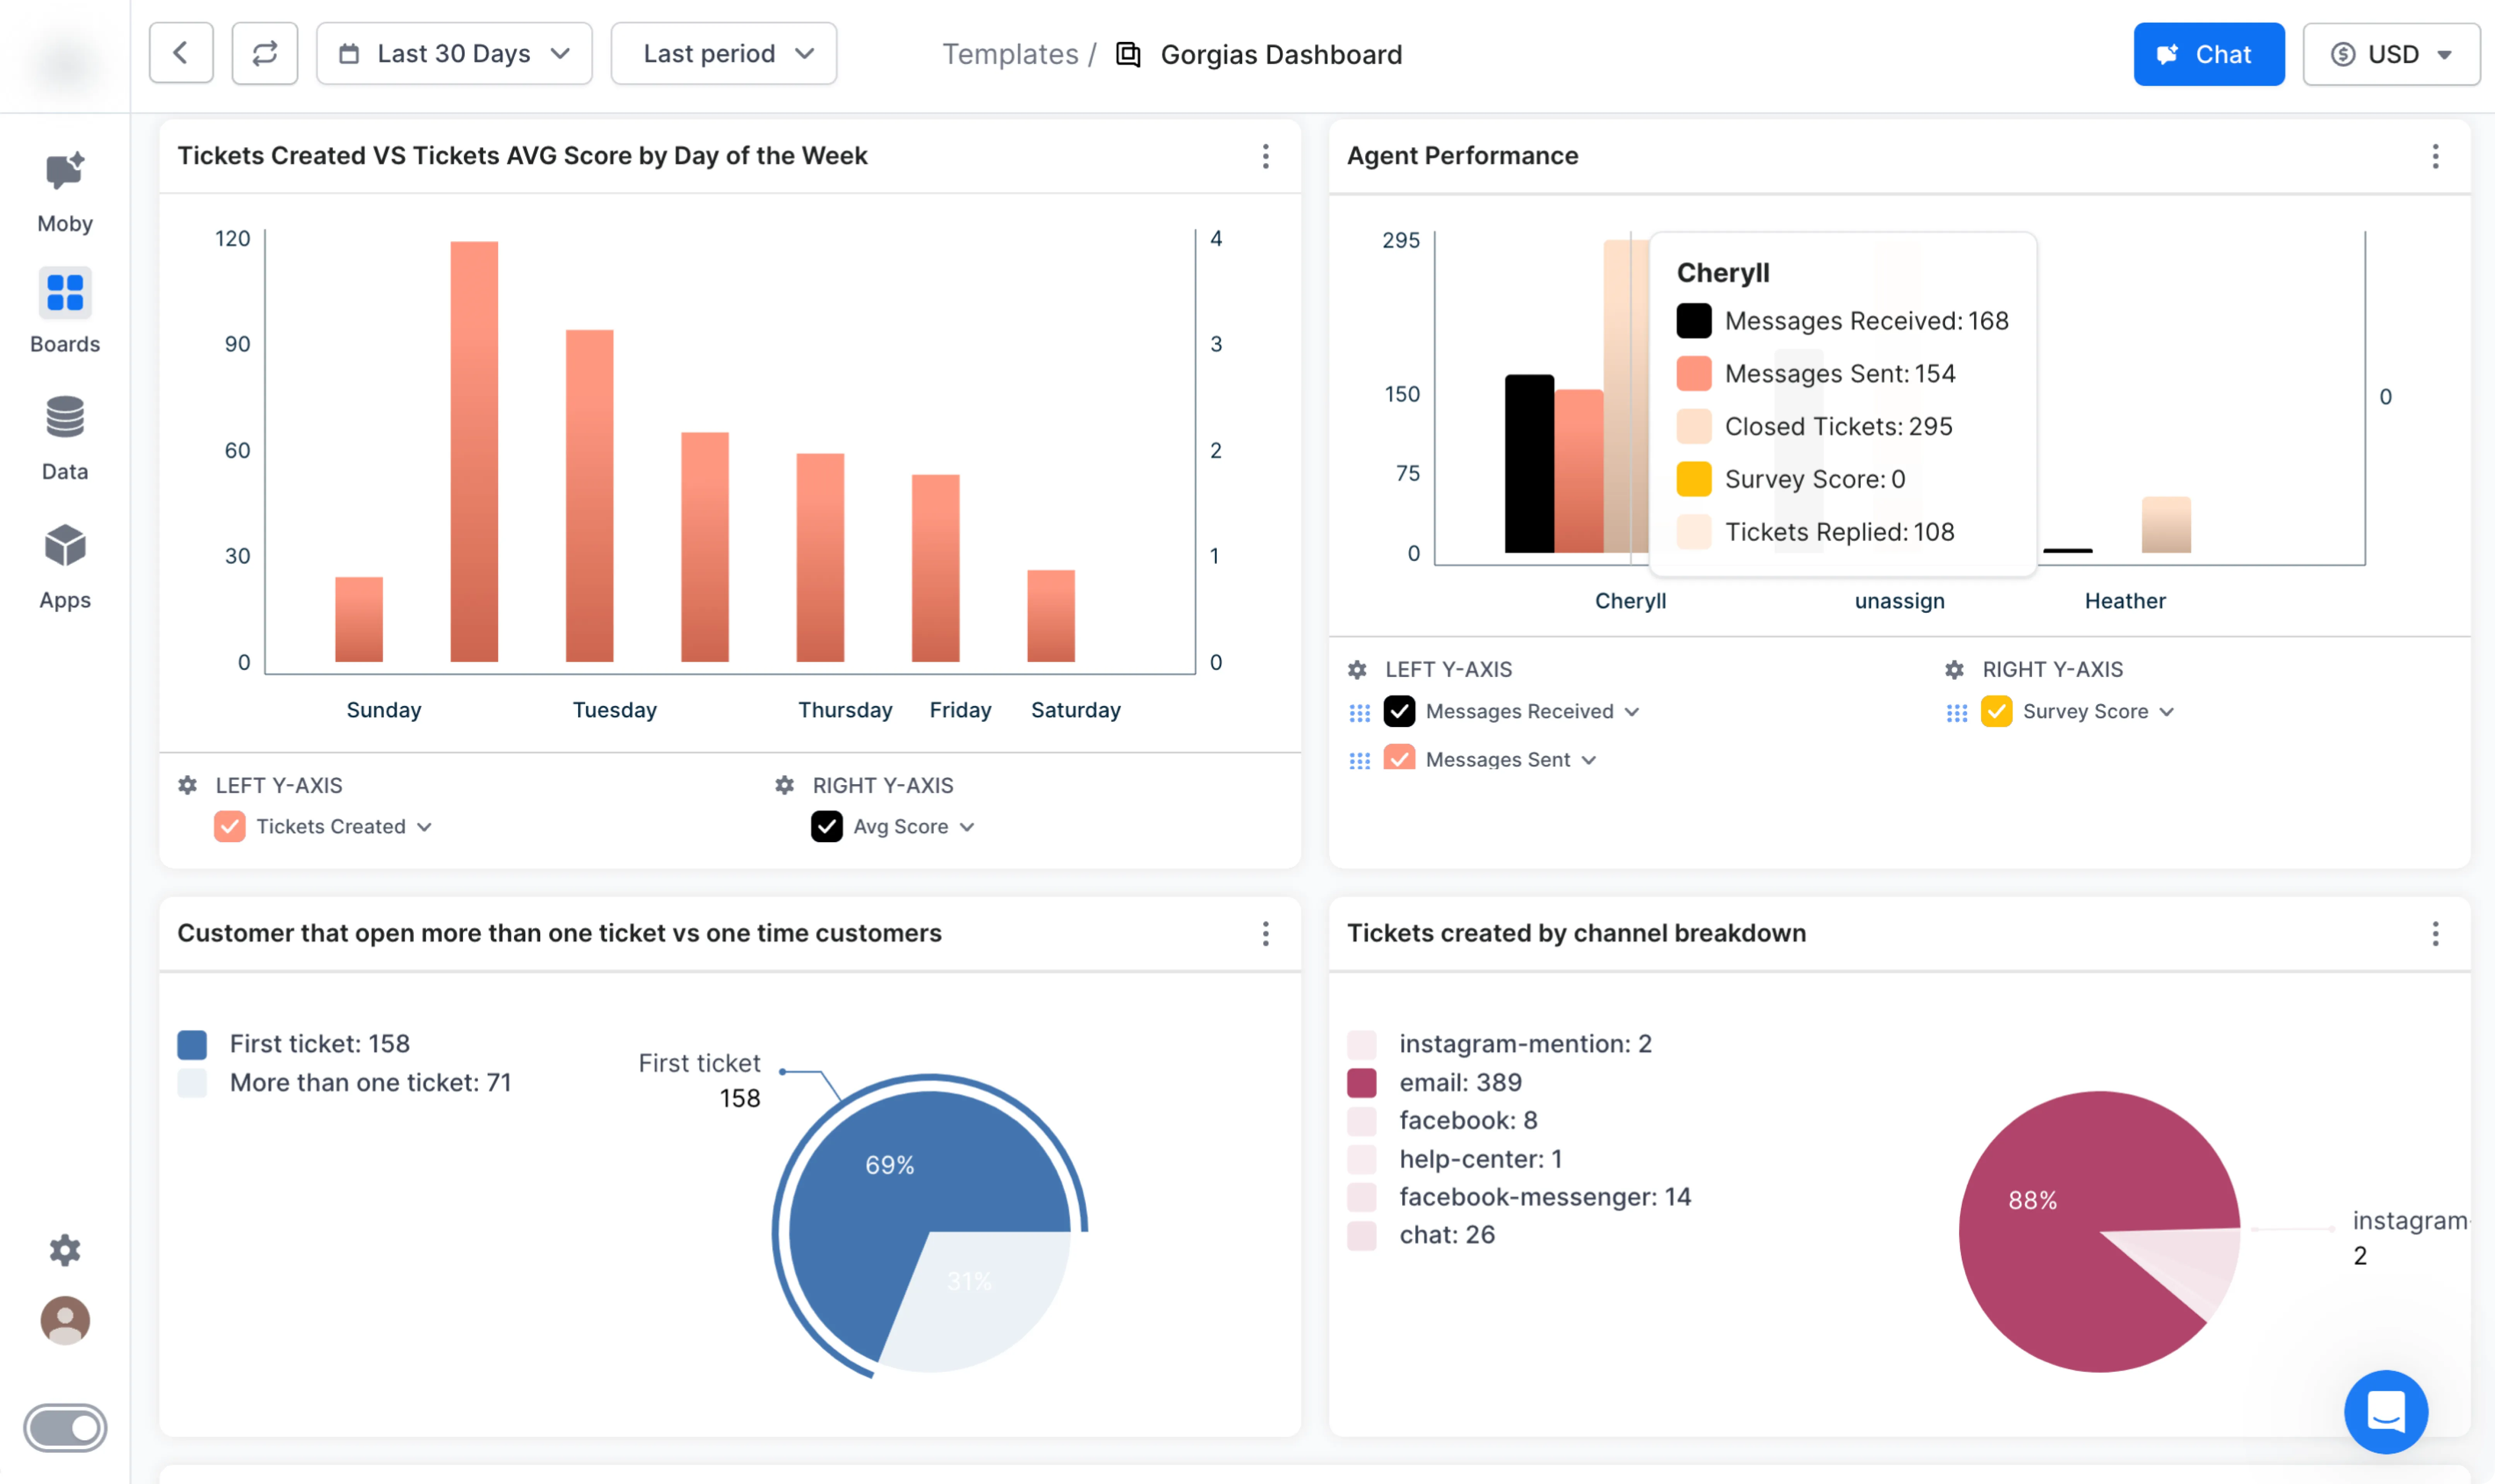Click the user profile avatar
The width and height of the screenshot is (2495, 1484).
(65, 1320)
